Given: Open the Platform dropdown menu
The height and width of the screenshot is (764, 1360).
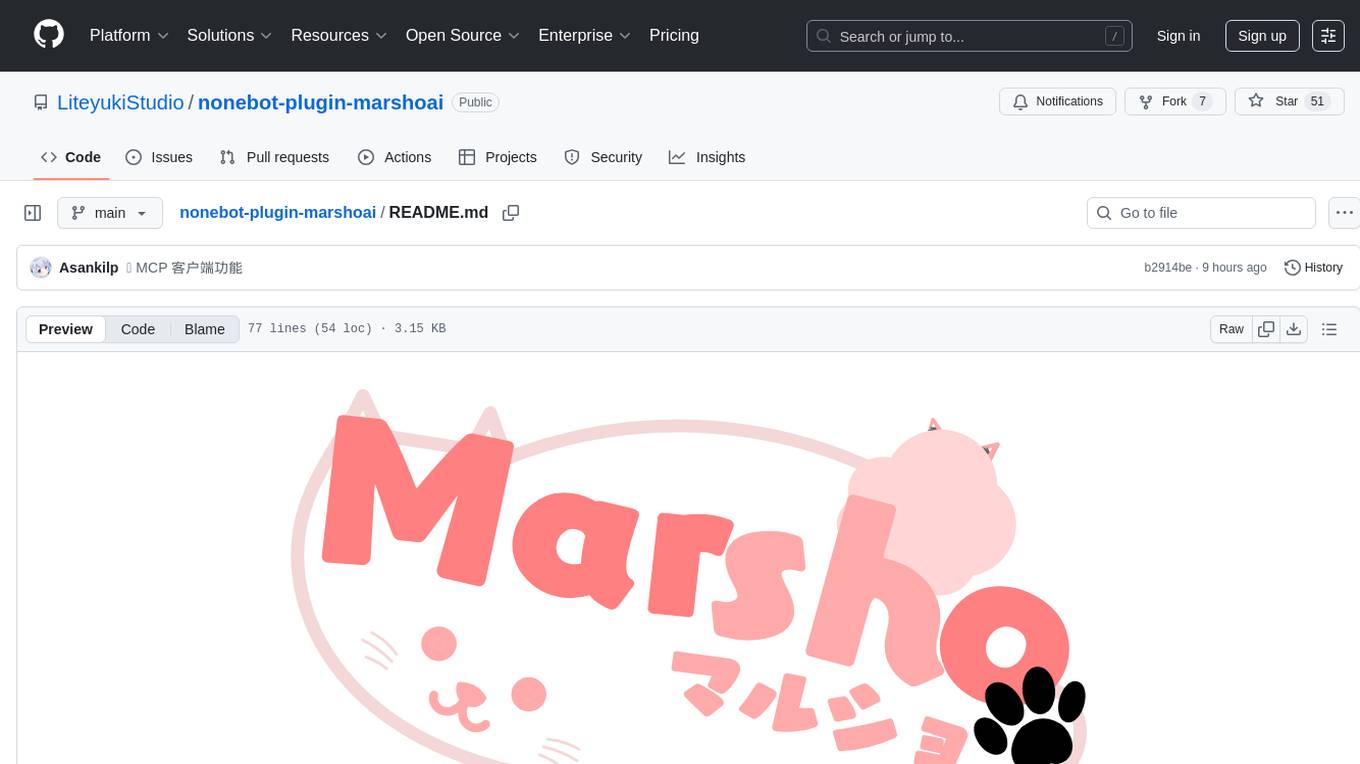Looking at the screenshot, I should [x=129, y=35].
